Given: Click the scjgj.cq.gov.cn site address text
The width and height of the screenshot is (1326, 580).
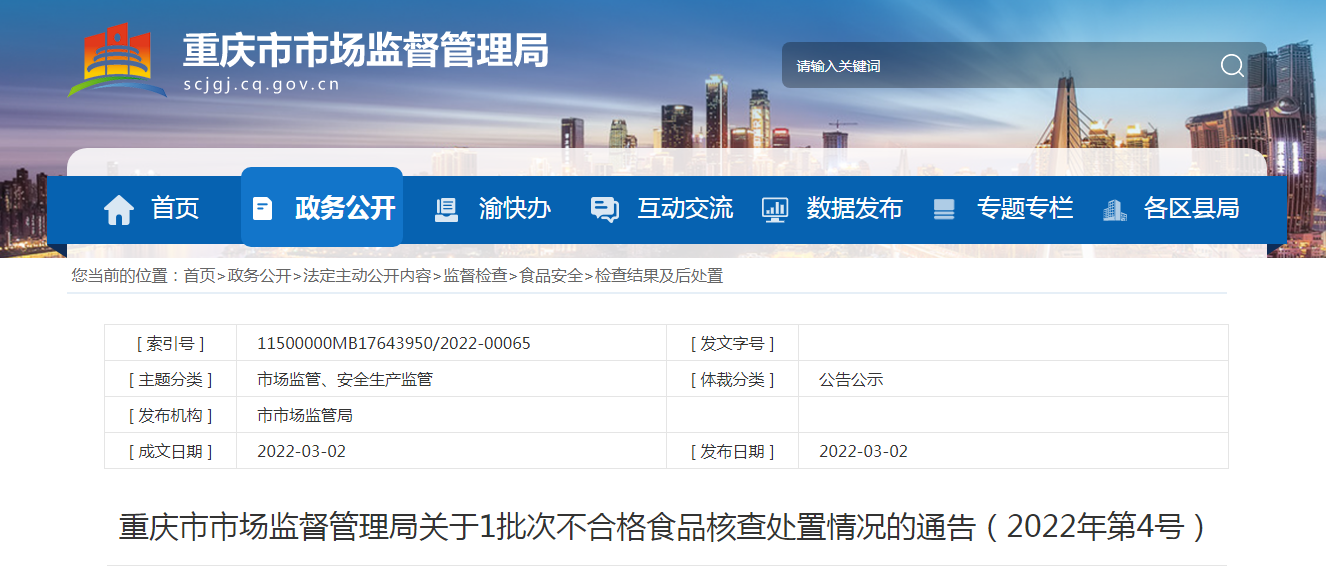Looking at the screenshot, I should click(262, 84).
